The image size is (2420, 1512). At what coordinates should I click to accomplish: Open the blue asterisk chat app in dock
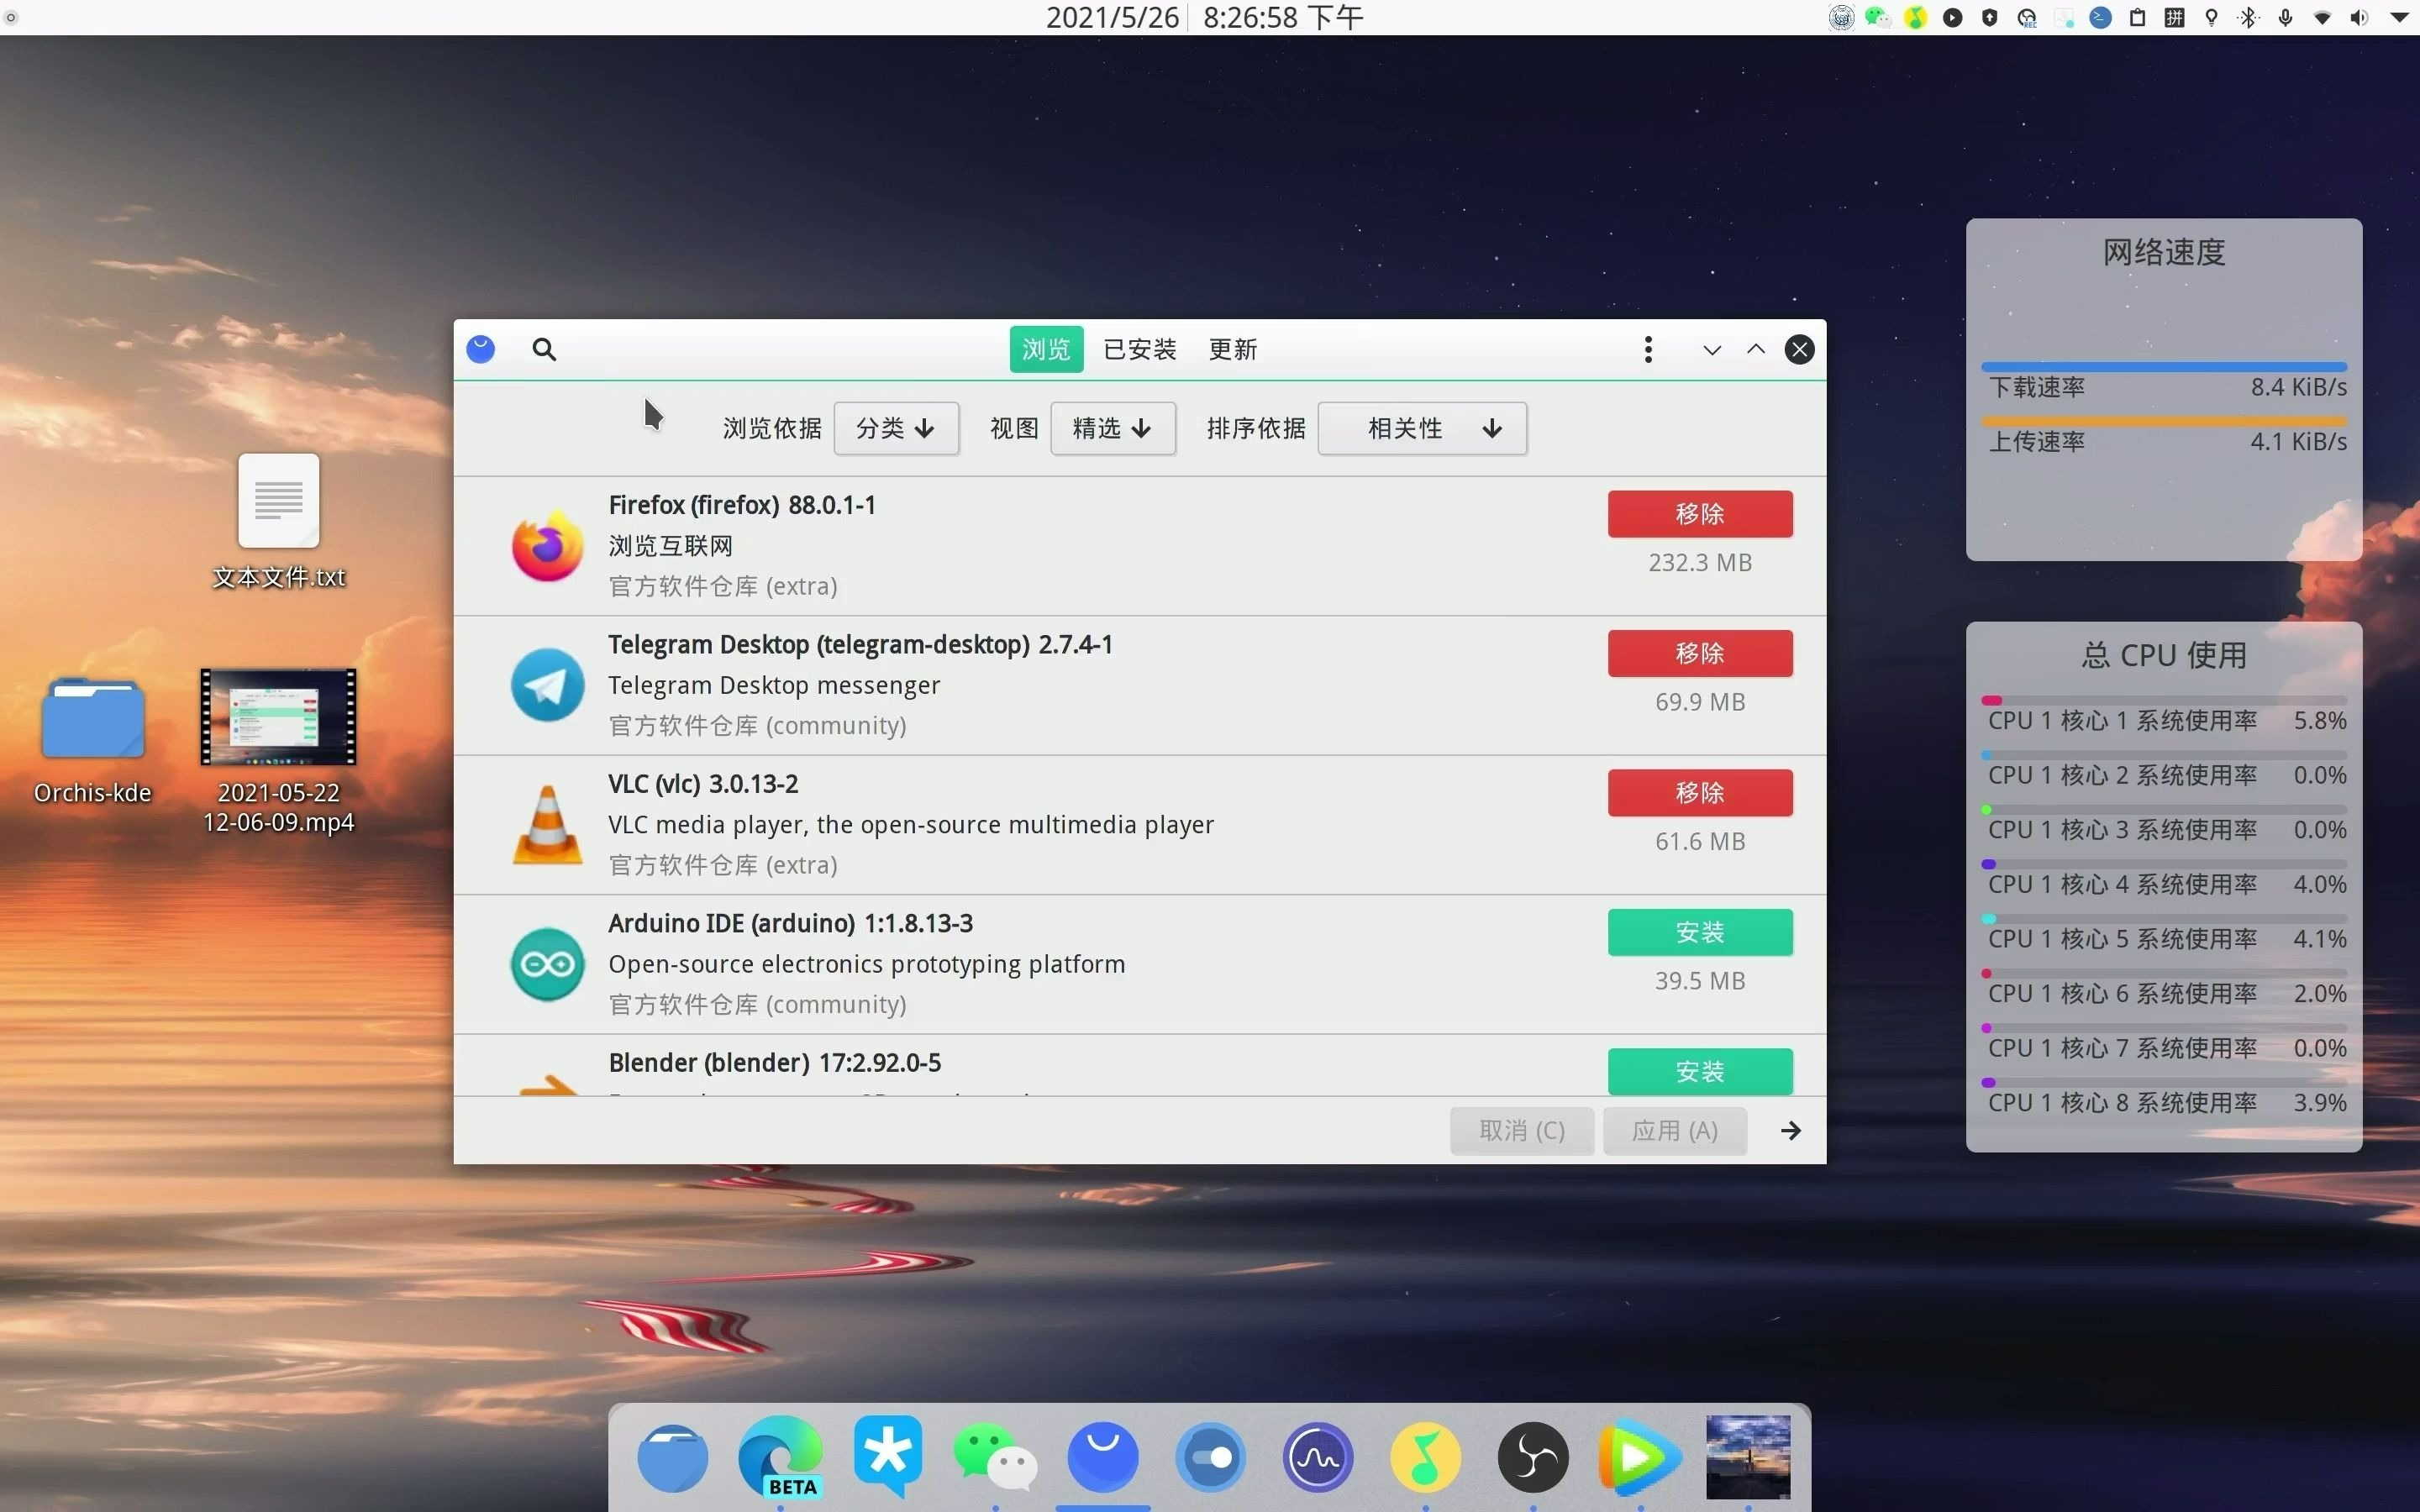(888, 1456)
